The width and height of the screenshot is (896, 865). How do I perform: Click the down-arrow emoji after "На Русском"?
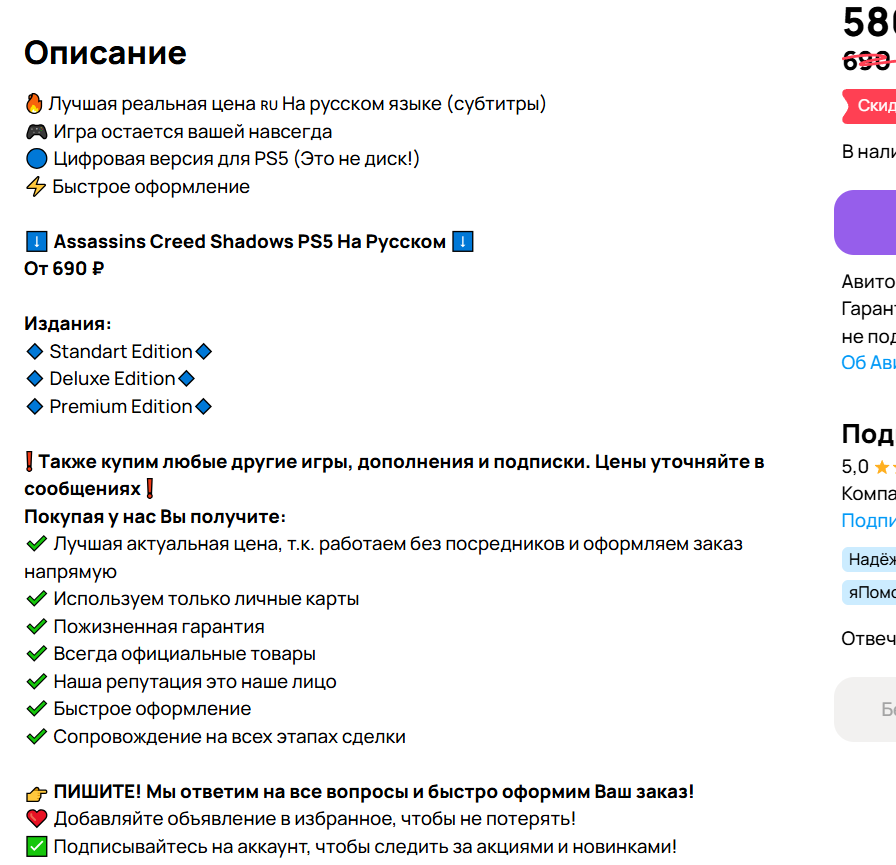click(x=462, y=242)
